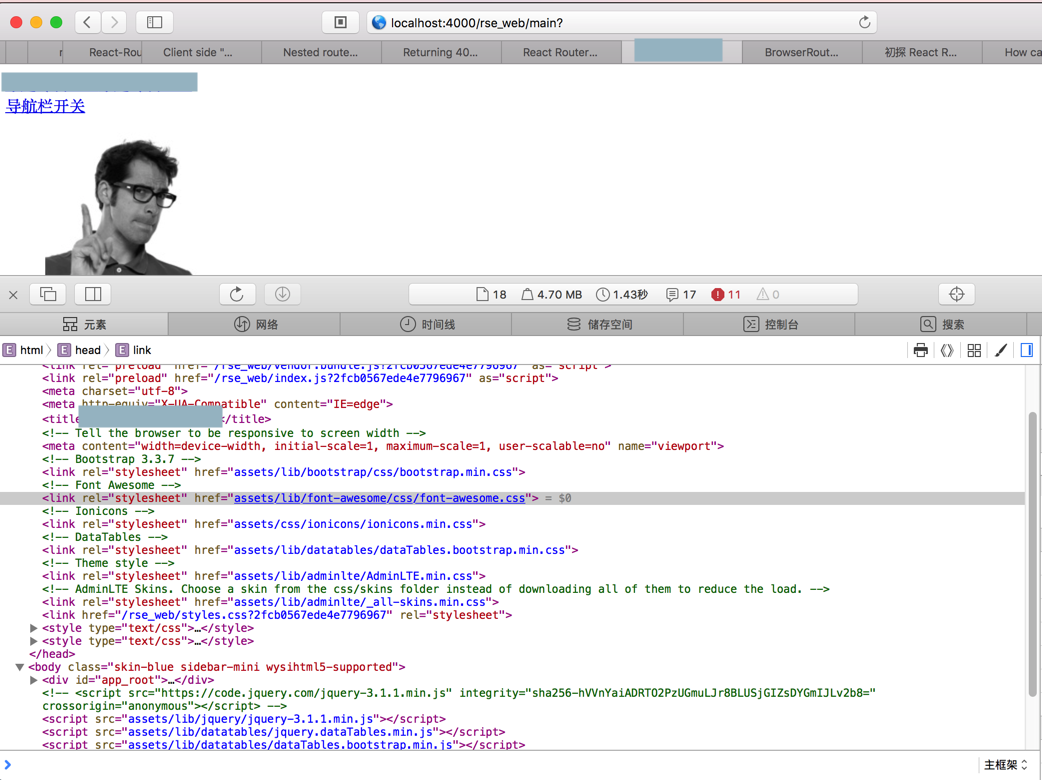Click the 4.70 MB size indicator

552,294
